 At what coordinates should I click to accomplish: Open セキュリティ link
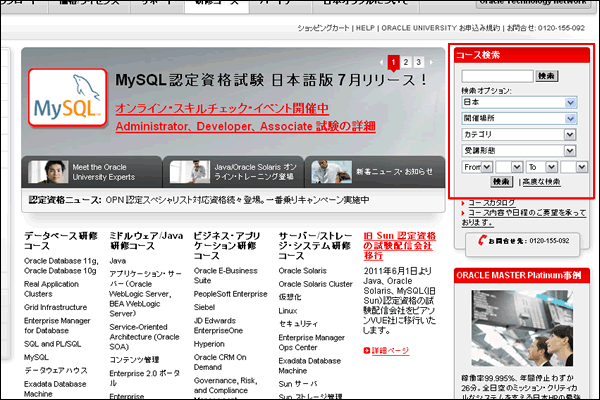298,324
